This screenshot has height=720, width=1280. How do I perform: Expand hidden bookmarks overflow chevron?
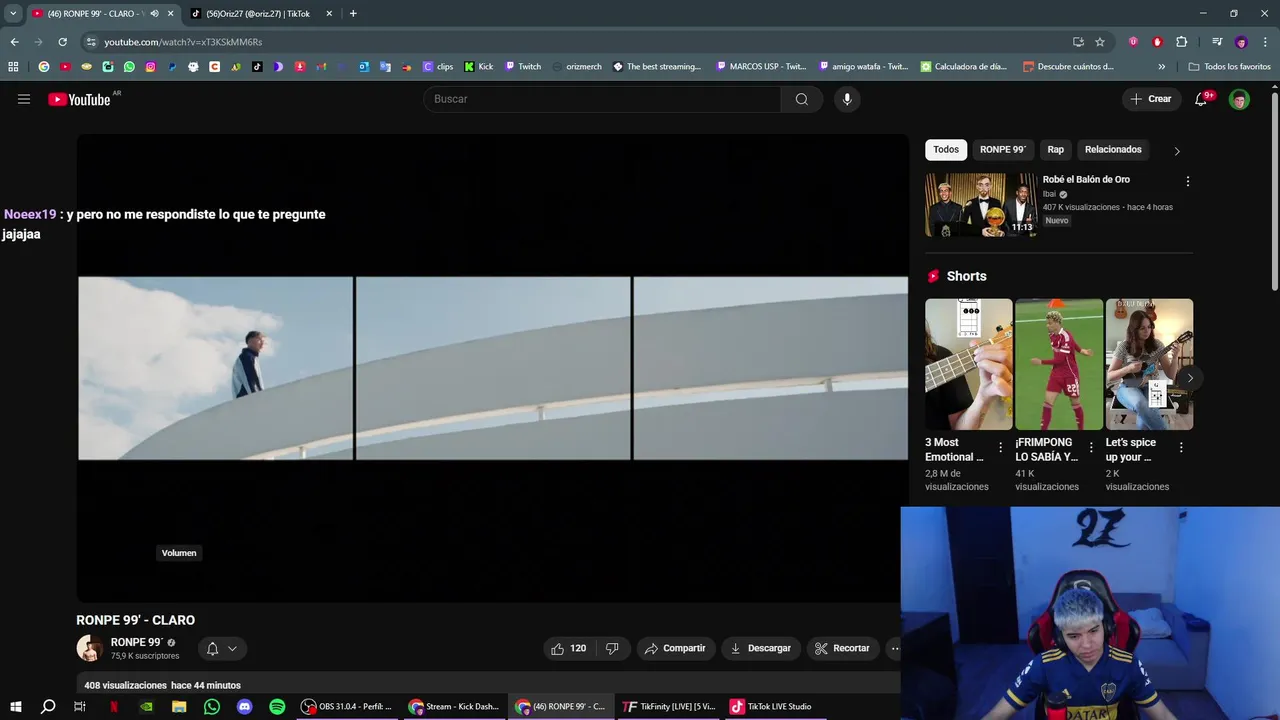tap(1161, 67)
